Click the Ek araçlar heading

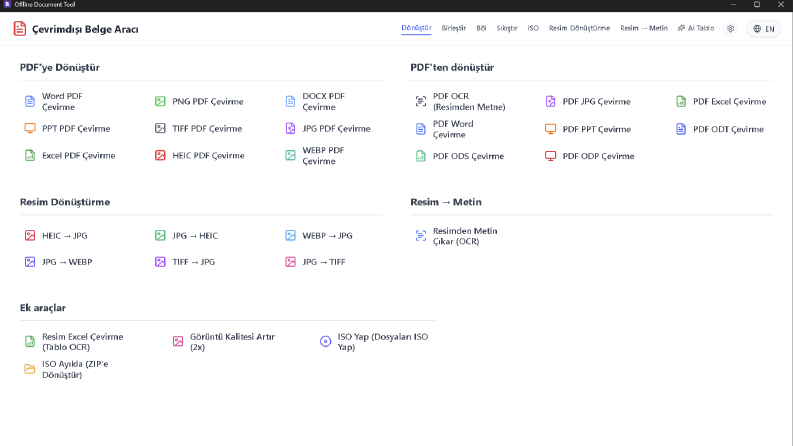42,307
